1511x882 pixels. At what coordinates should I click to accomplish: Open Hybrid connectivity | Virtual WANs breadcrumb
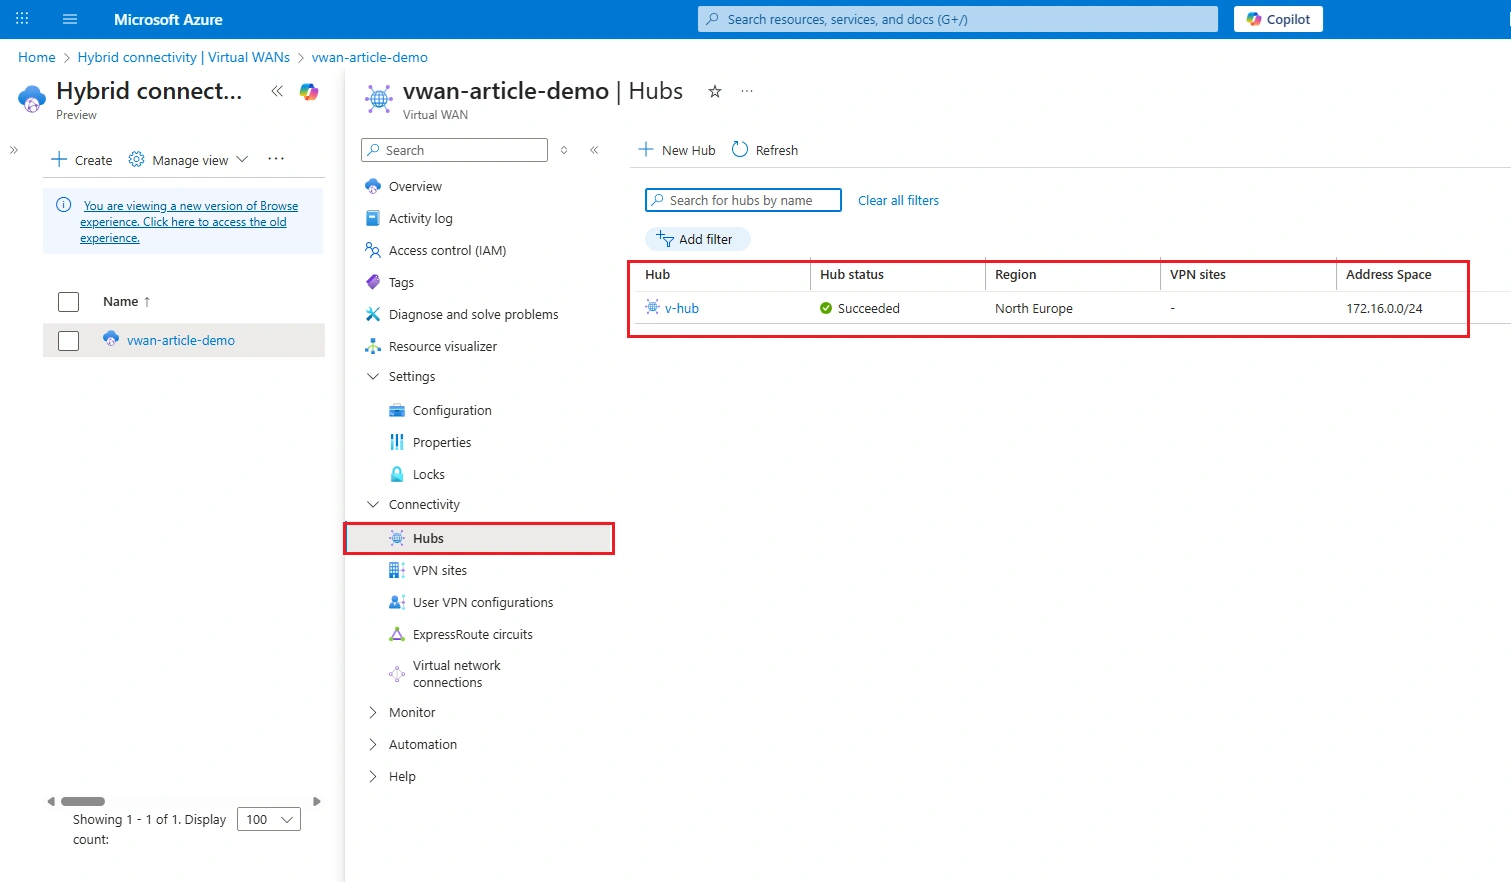184,57
